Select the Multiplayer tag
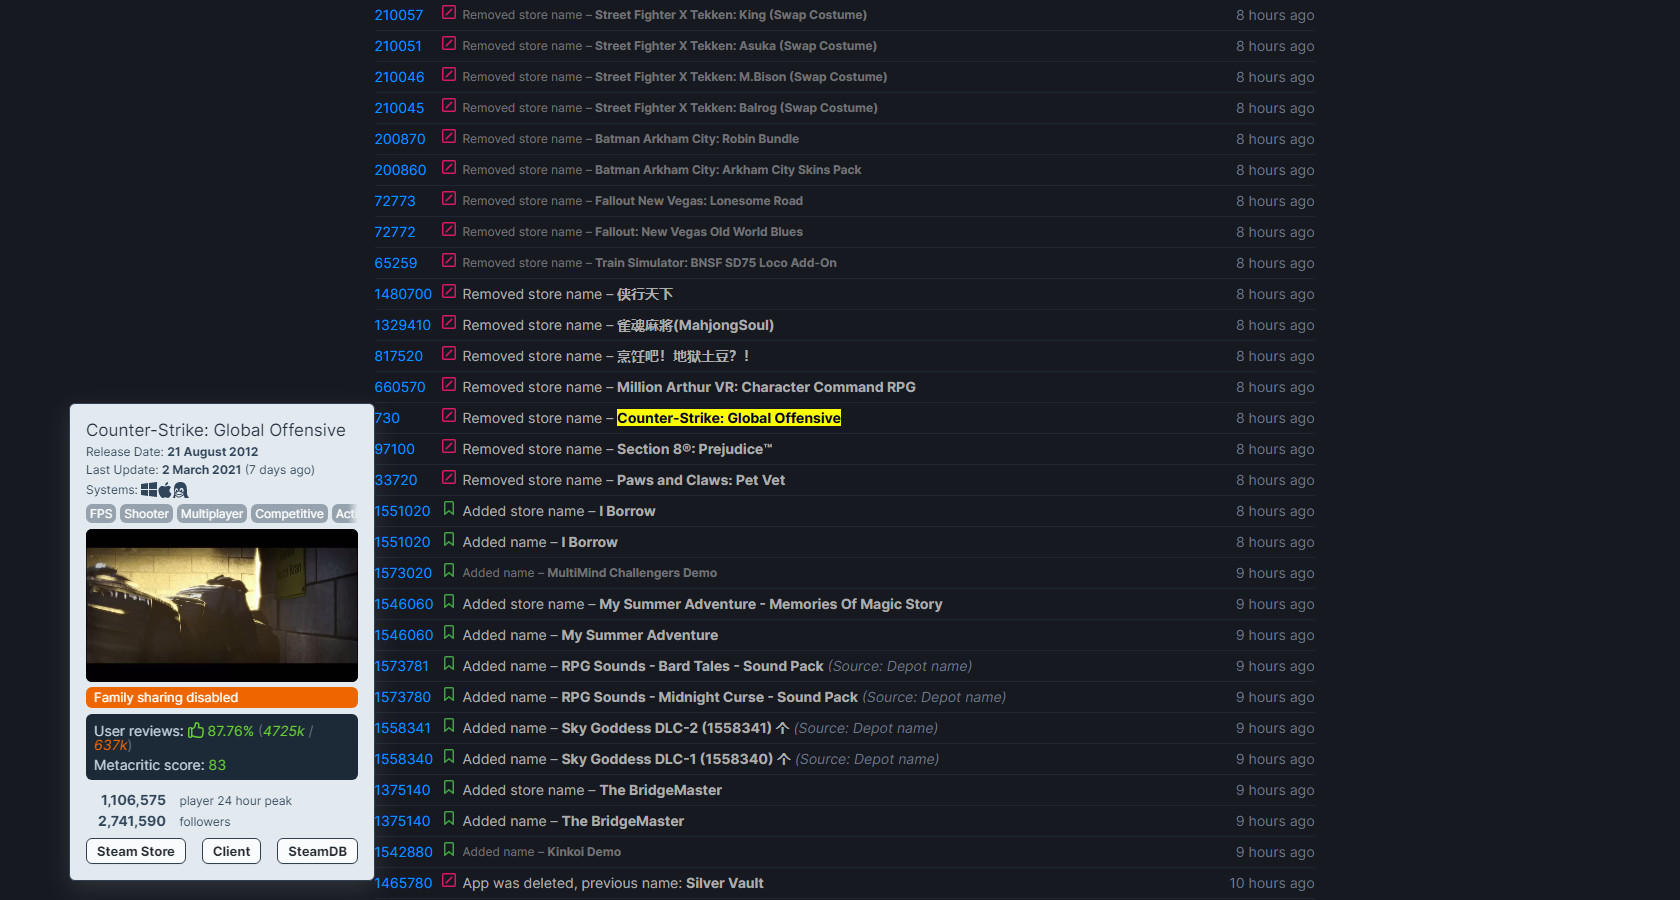 click(x=212, y=514)
